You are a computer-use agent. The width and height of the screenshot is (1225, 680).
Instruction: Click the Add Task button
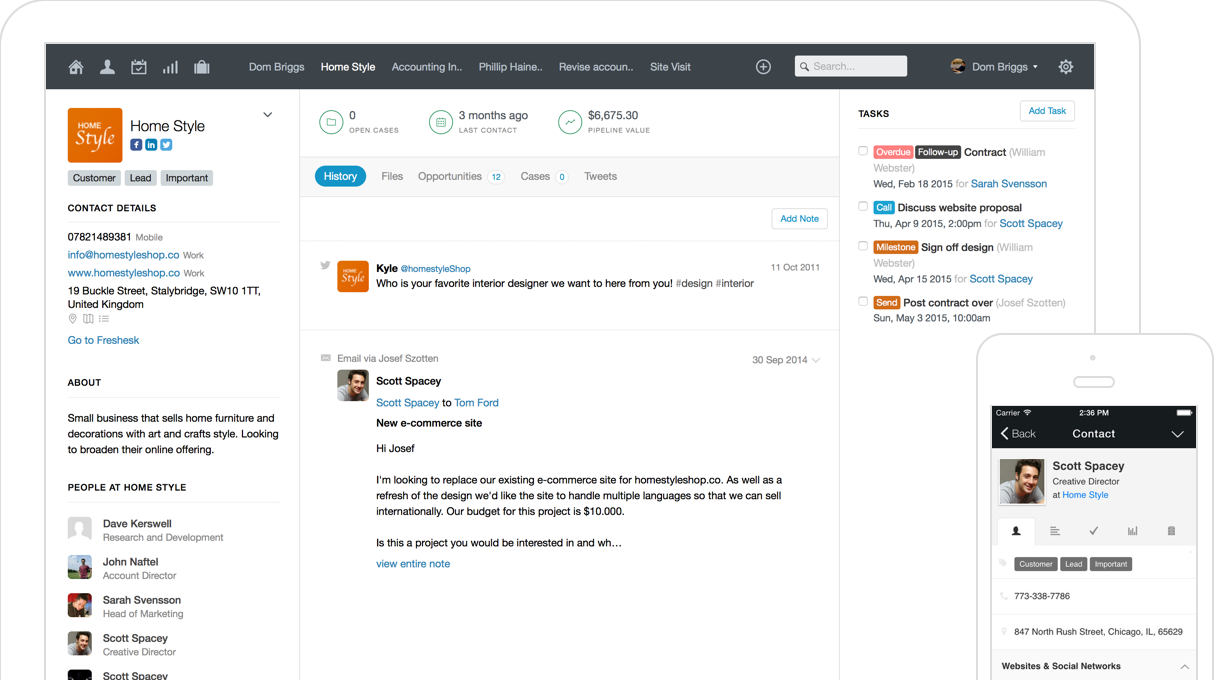(x=1047, y=111)
